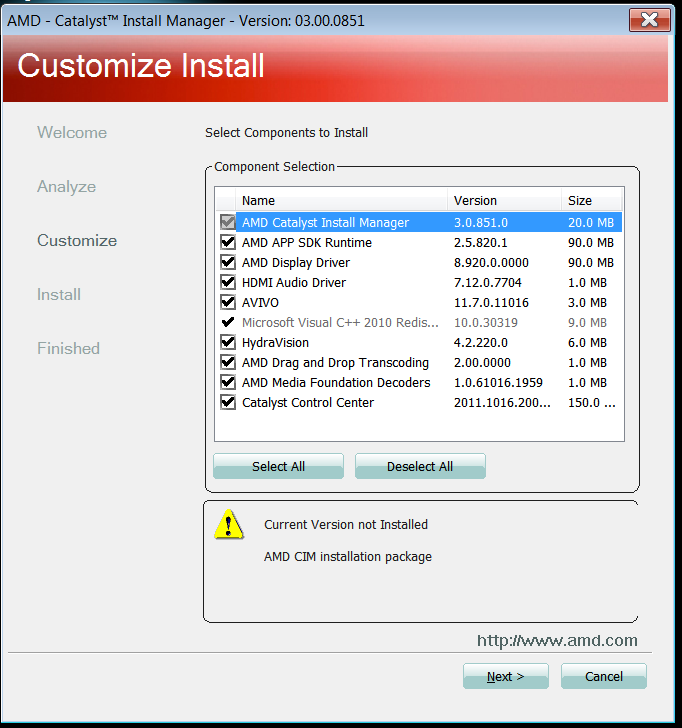Close the Catalyst Install Manager window
Screen dimensions: 682x728
click(650, 20)
